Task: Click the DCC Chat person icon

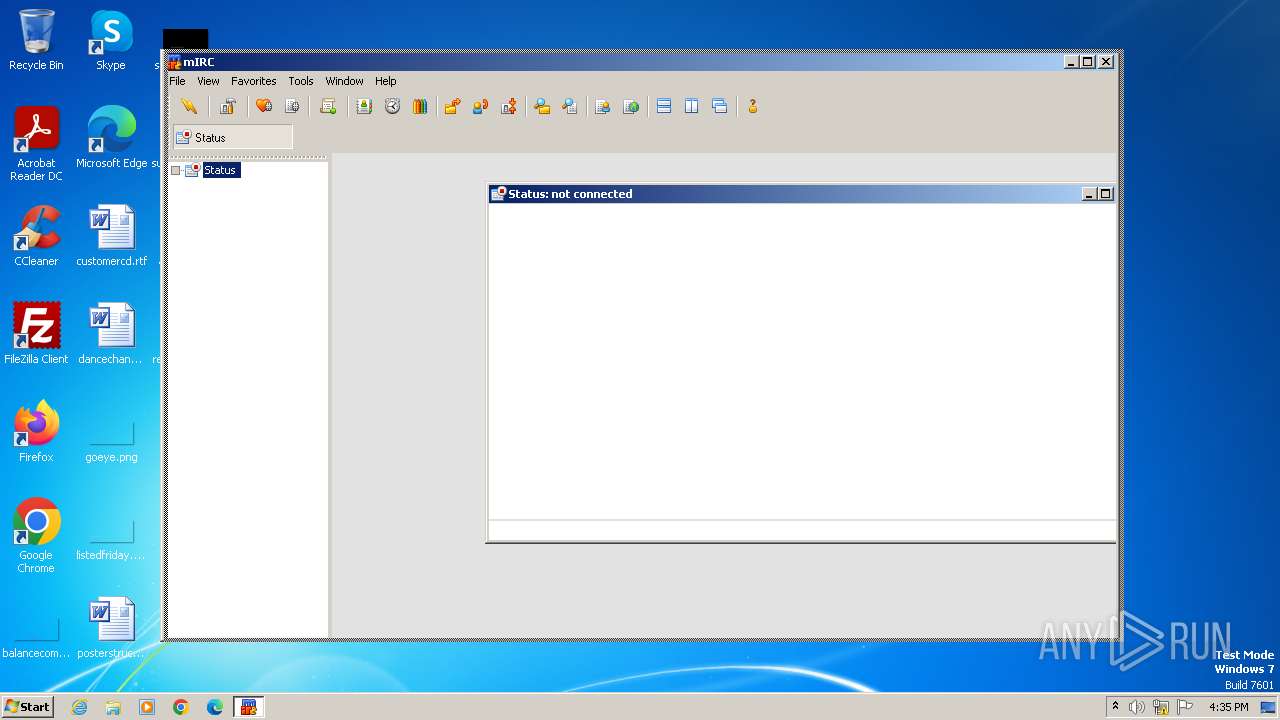Action: (481, 106)
